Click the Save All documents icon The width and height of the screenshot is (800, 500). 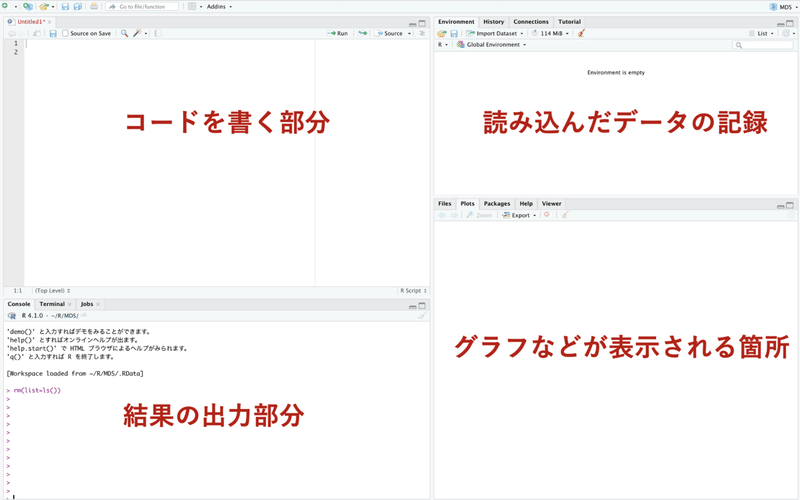click(x=78, y=7)
